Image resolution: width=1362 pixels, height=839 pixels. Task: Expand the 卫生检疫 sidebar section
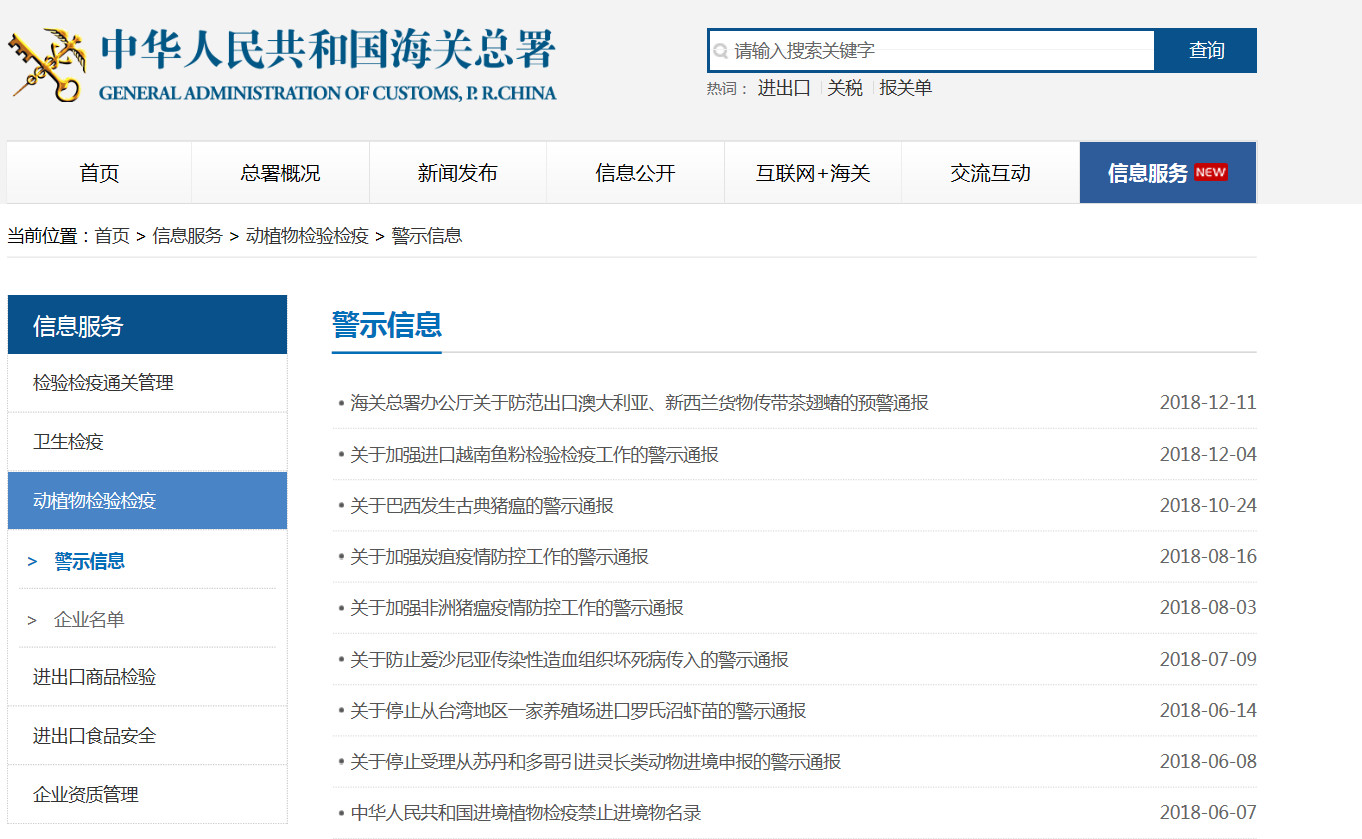68,442
